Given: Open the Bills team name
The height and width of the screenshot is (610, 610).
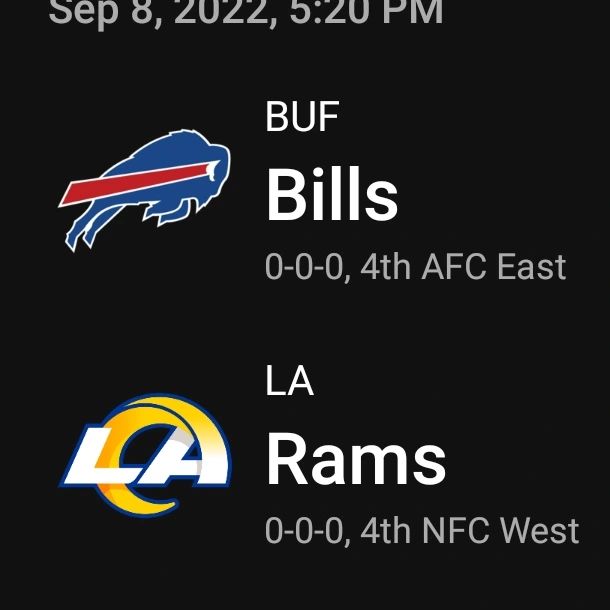Looking at the screenshot, I should pos(332,195).
